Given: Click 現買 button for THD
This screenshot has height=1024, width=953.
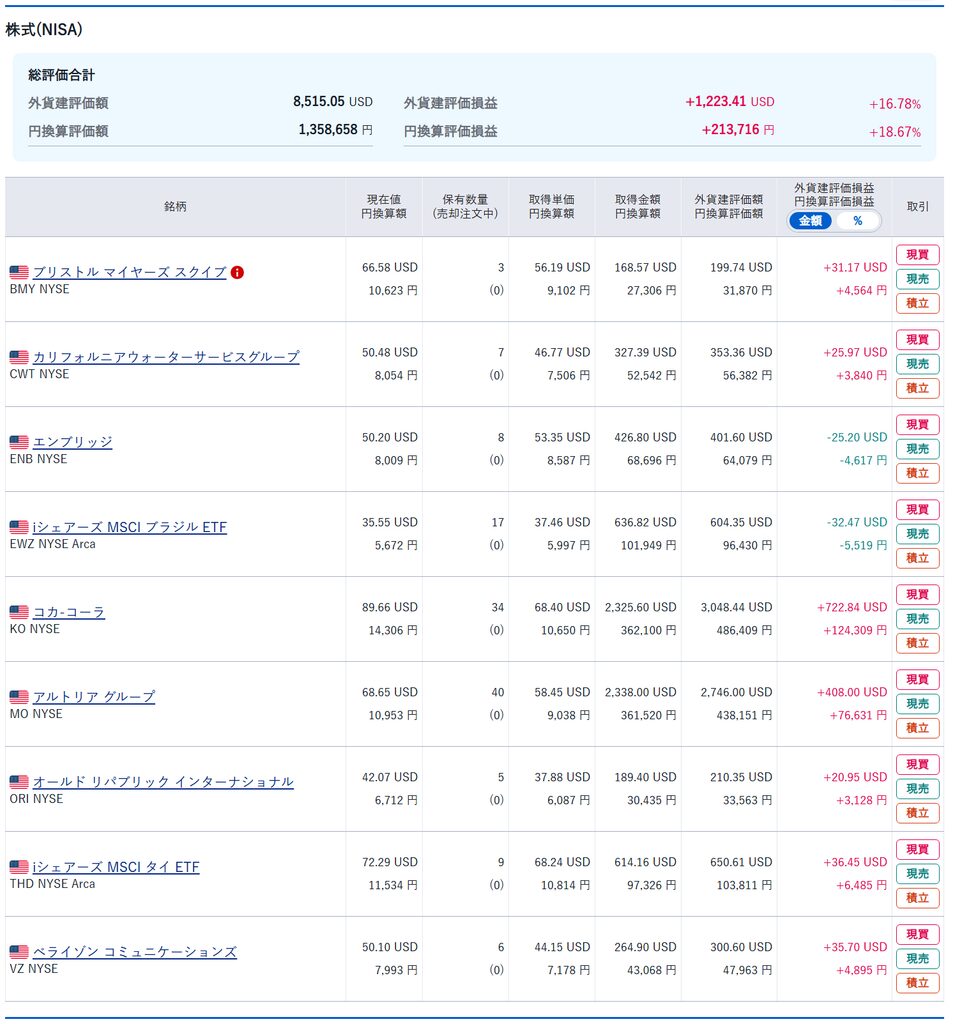Looking at the screenshot, I should (x=917, y=849).
